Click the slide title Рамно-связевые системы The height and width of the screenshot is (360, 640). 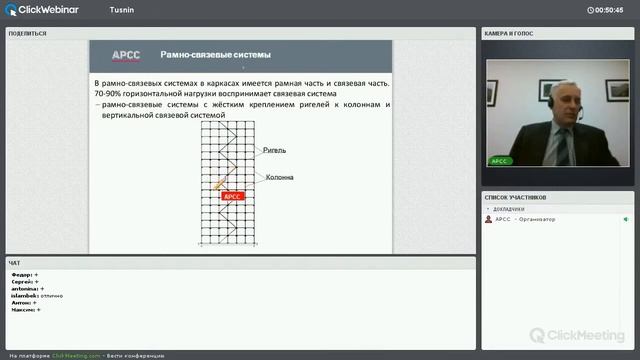coord(216,55)
